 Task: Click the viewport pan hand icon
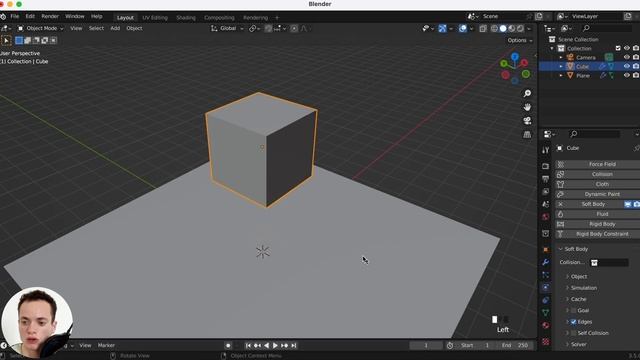(x=527, y=107)
